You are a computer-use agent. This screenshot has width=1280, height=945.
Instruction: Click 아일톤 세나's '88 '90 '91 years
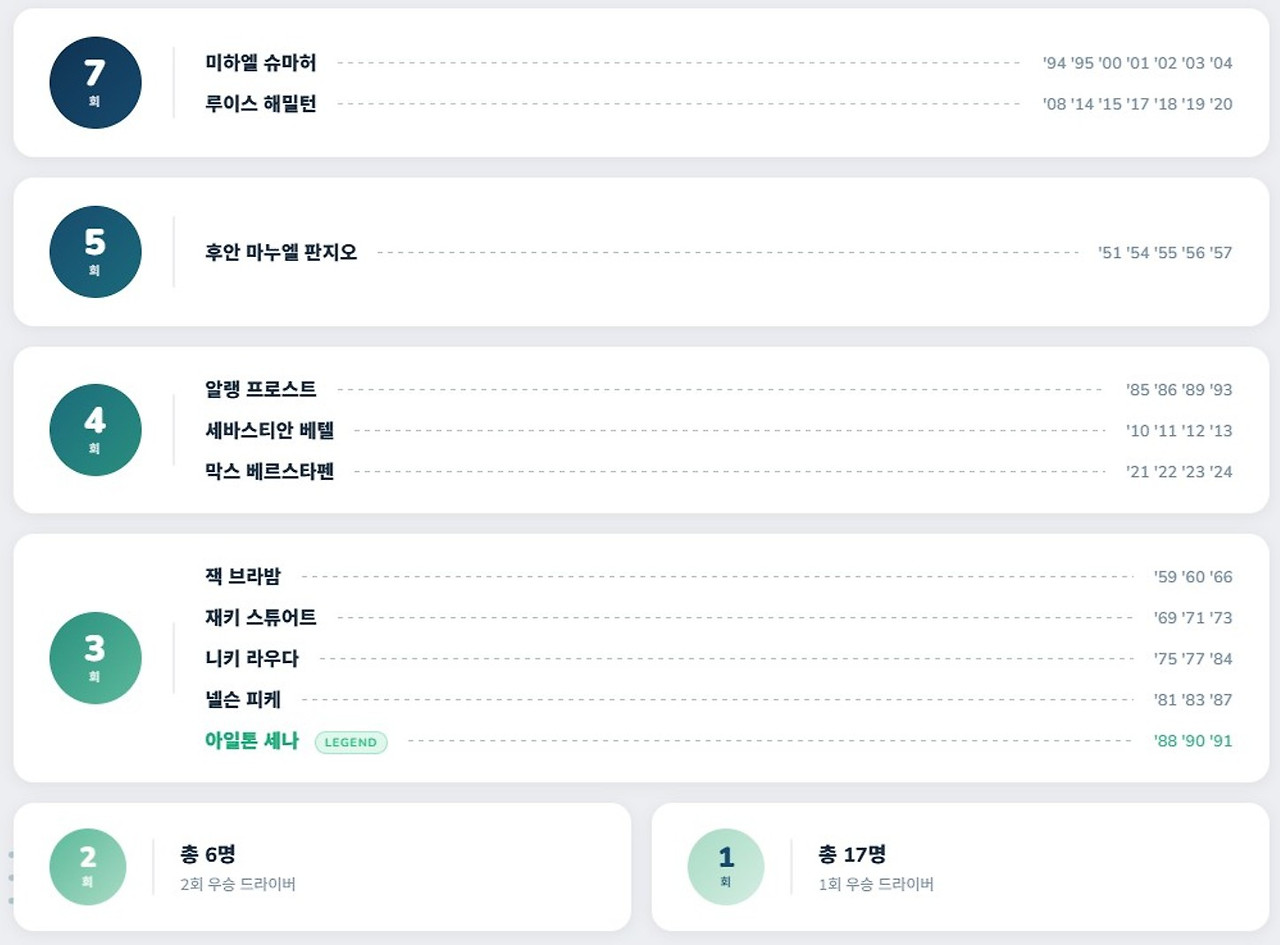(1193, 742)
